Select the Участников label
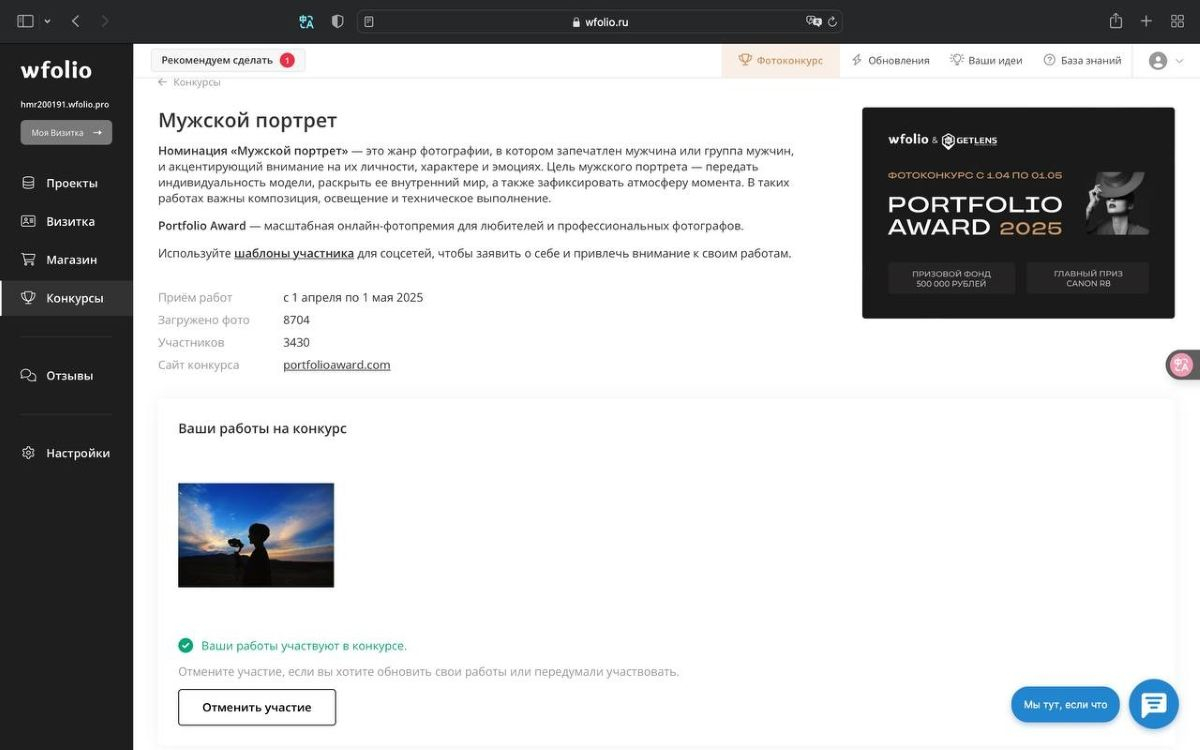This screenshot has width=1200, height=750. tap(191, 342)
